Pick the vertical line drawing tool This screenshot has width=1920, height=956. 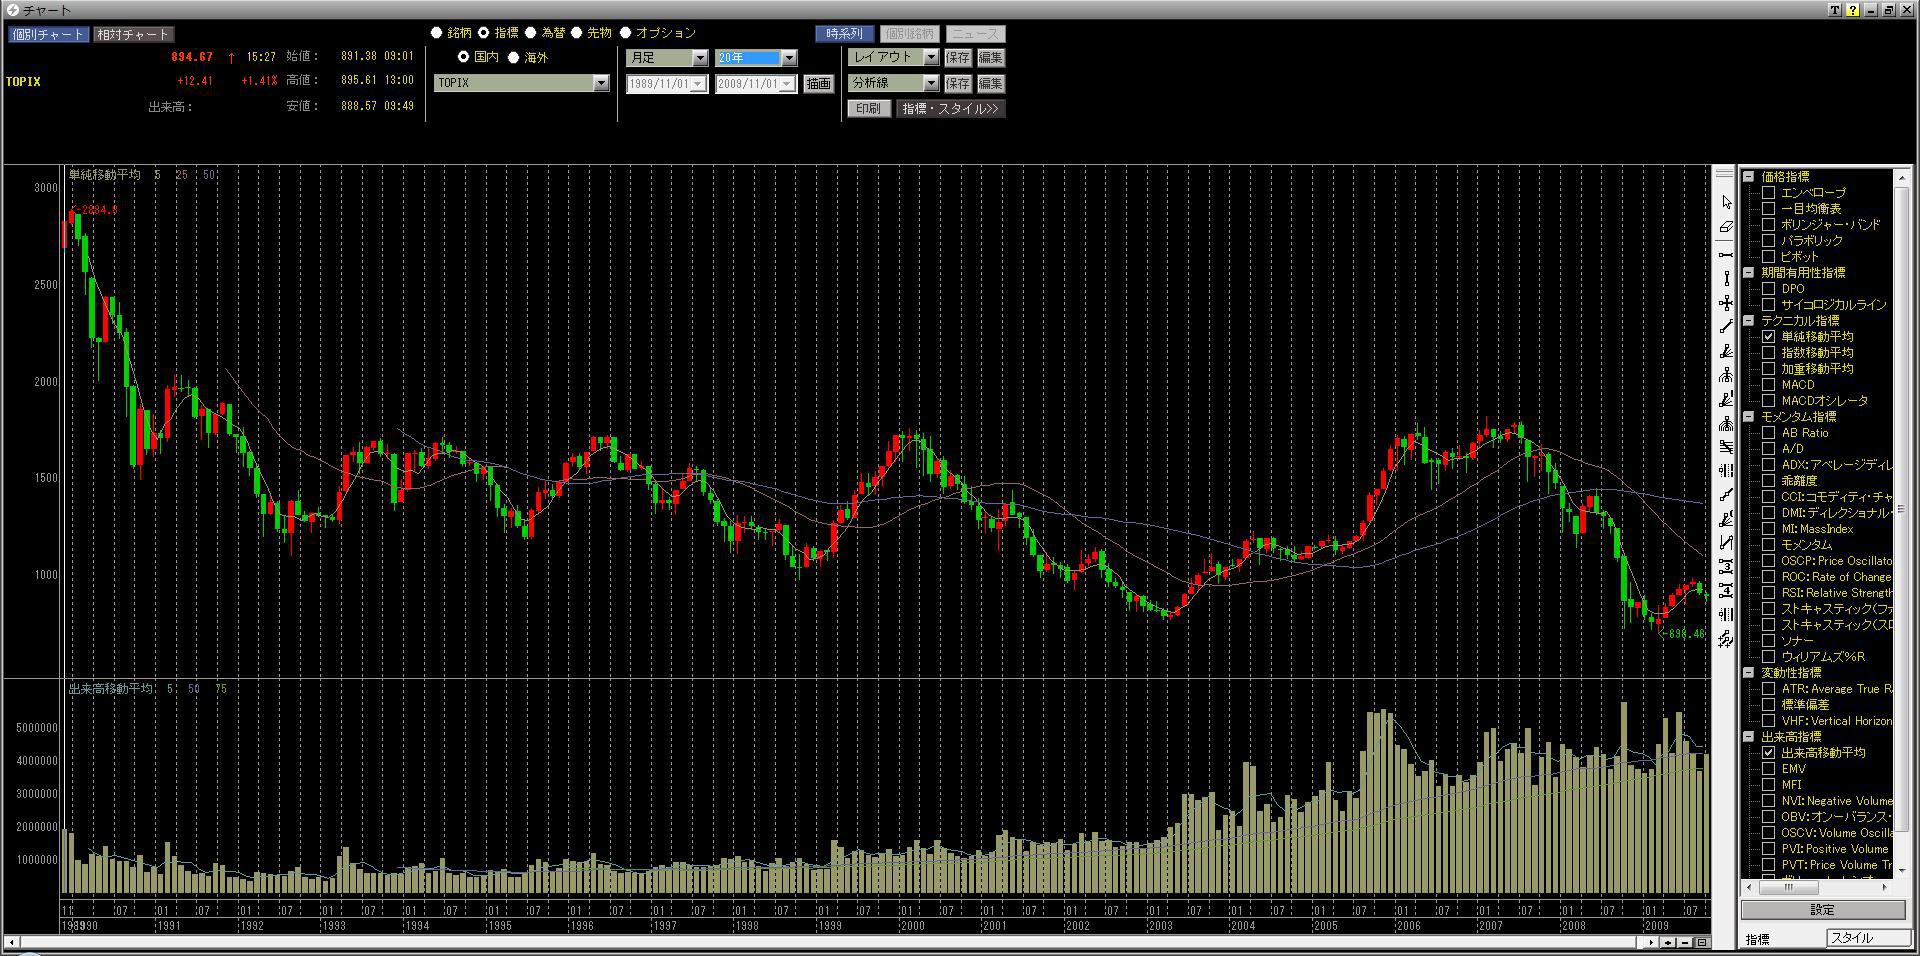pyautogui.click(x=1726, y=279)
